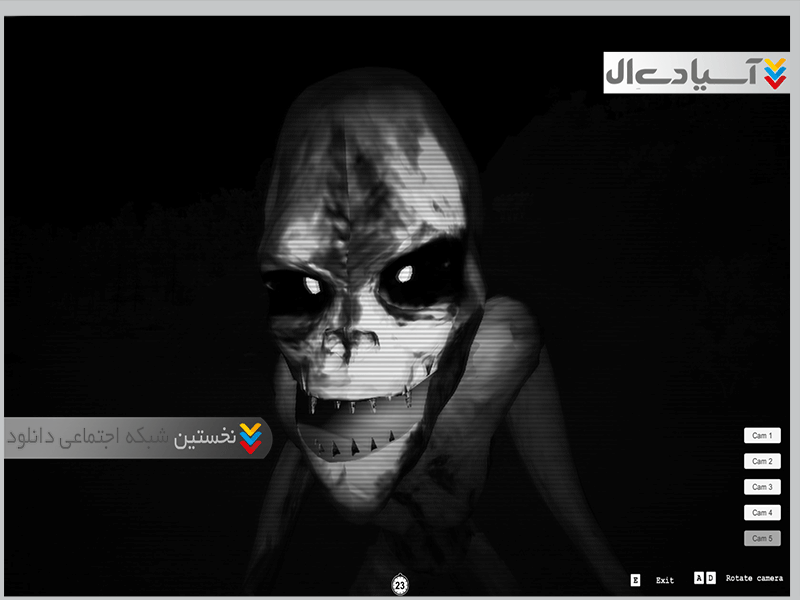The image size is (800, 600).
Task: Click the Exit label
Action: (665, 580)
